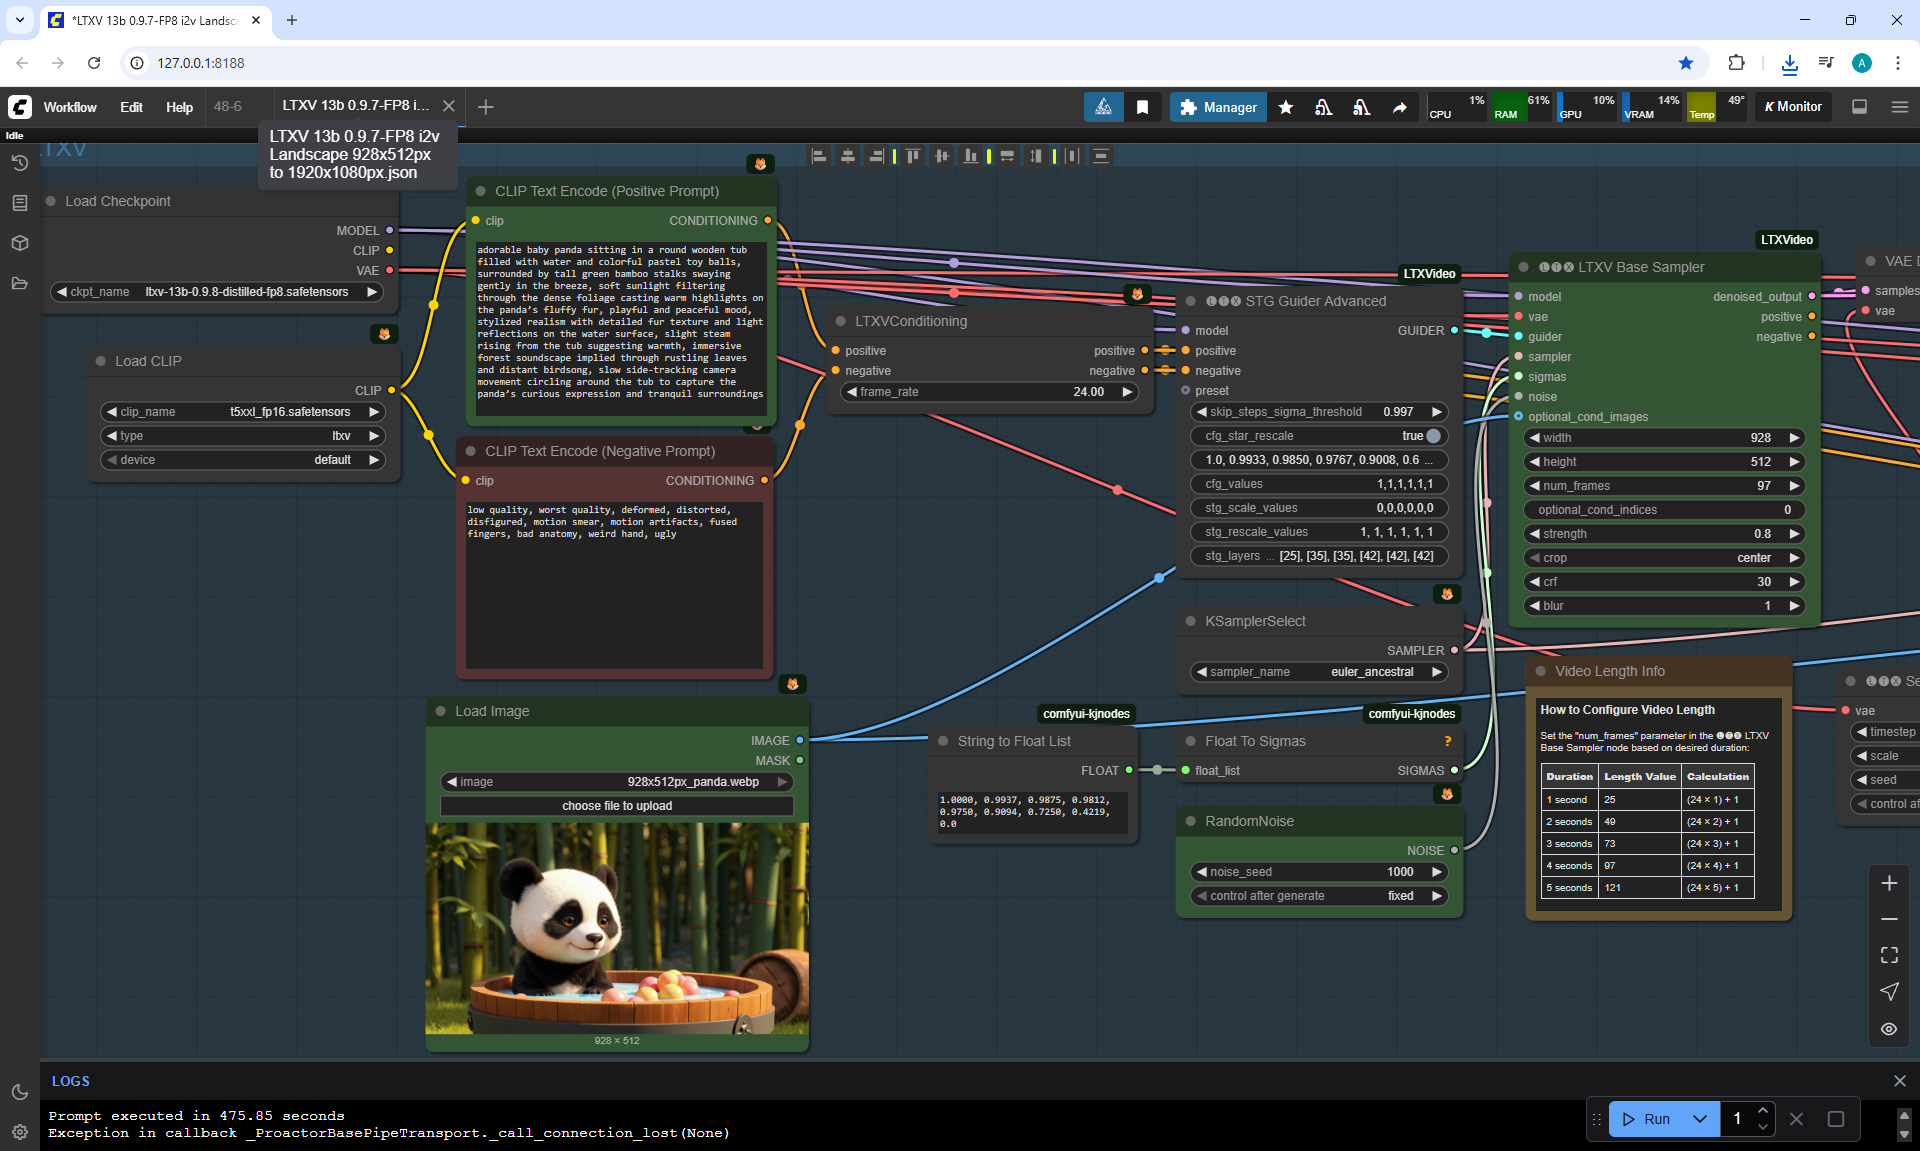The image size is (1920, 1151).
Task: Toggle the bottom panel icon
Action: coord(1859,107)
